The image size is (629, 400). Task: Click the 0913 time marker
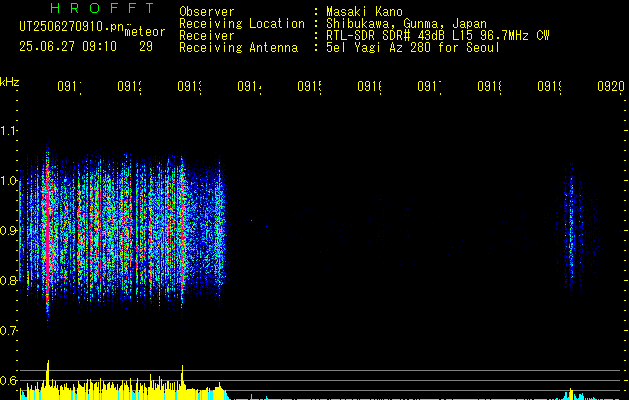click(190, 86)
